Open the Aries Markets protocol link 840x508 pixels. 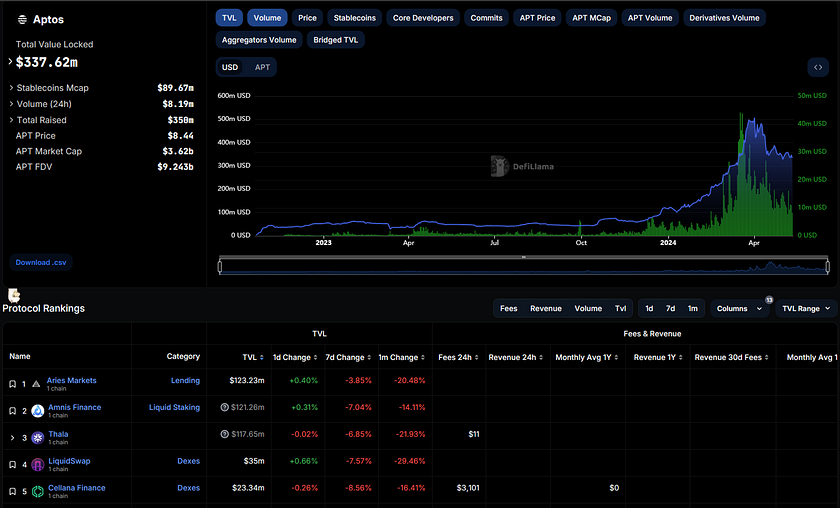[71, 380]
